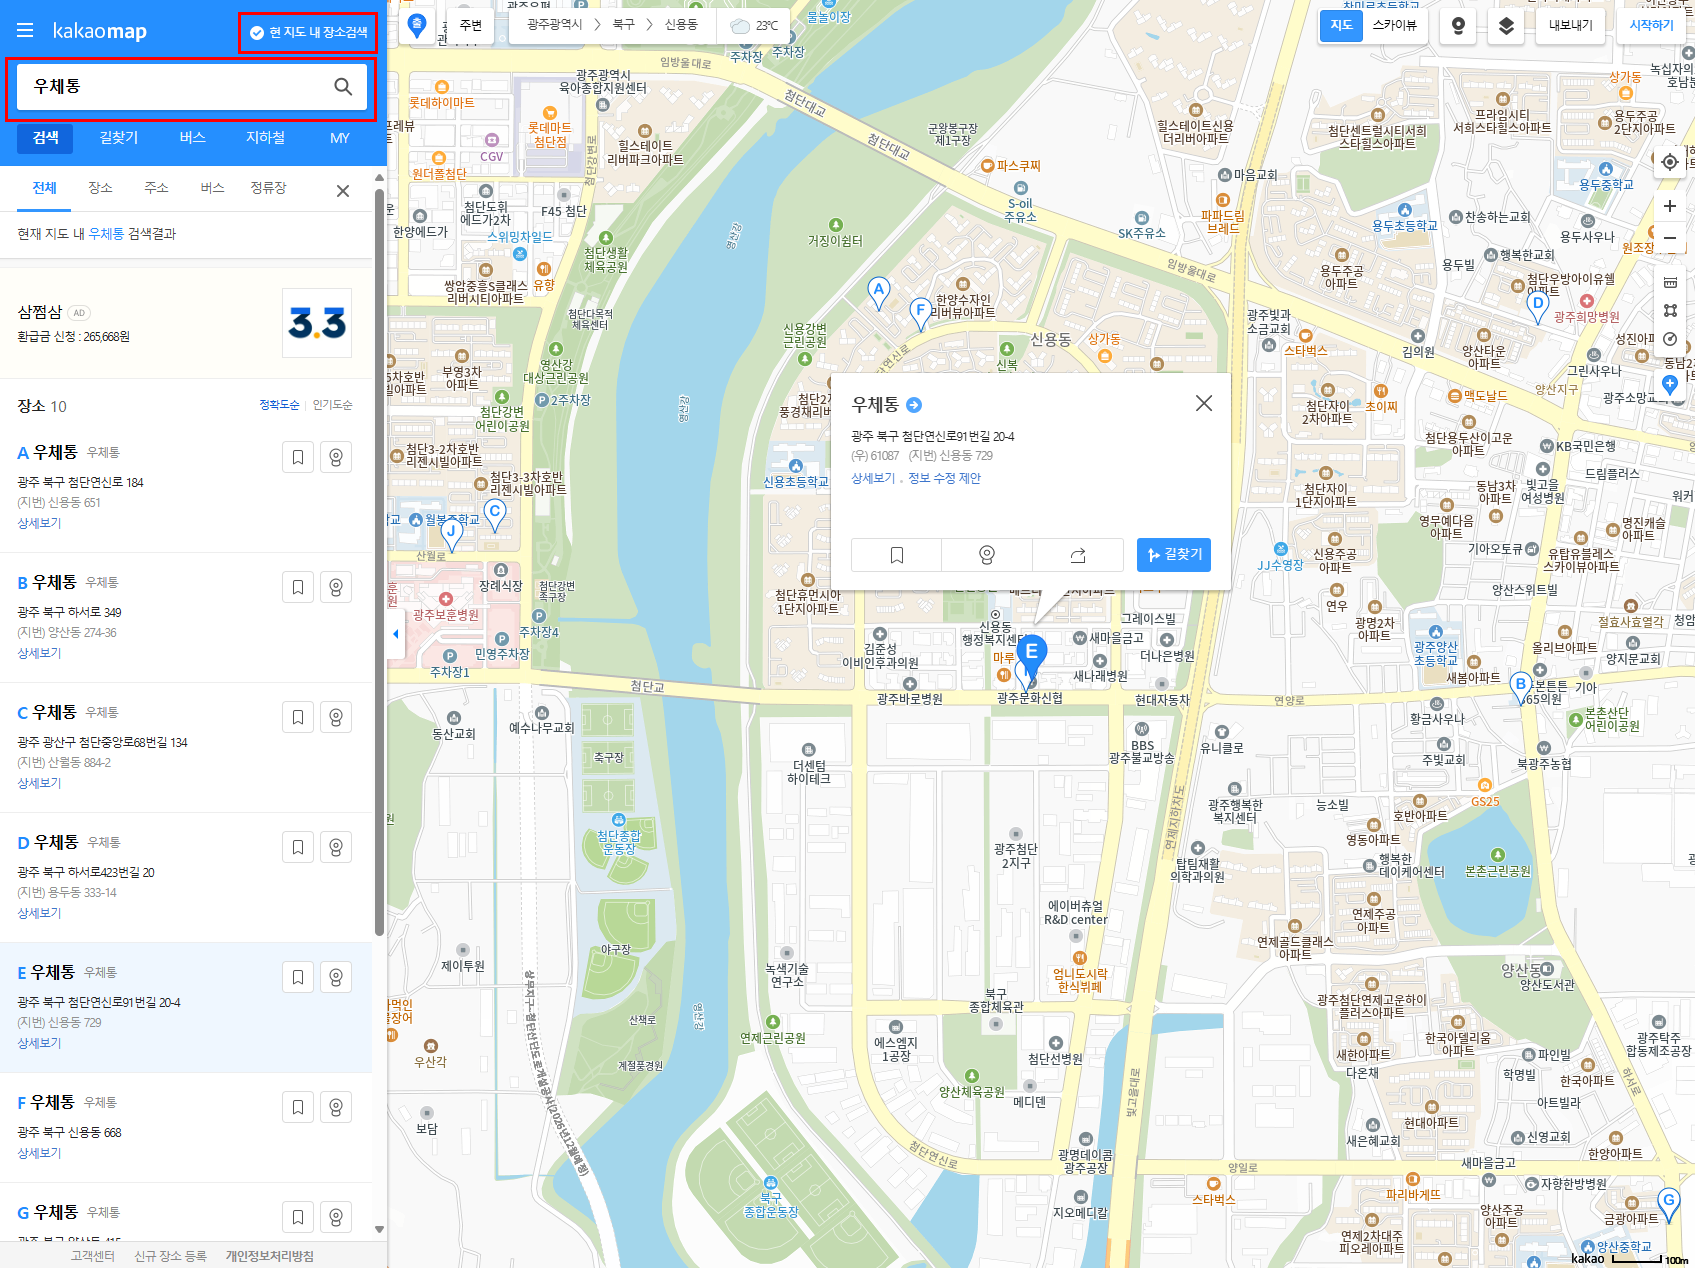Click 정보 수정 제안 link
This screenshot has height=1268, width=1695.
point(944,478)
